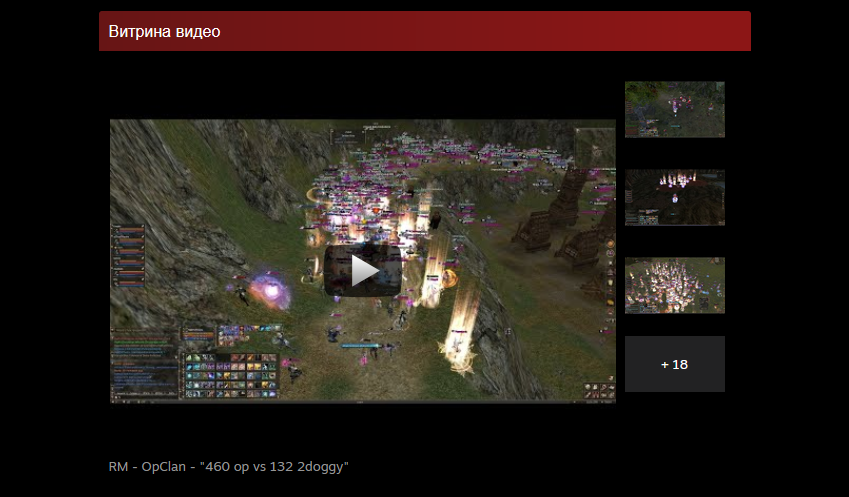
Task: Open the first video thumbnail in the sidebar
Action: [x=674, y=109]
